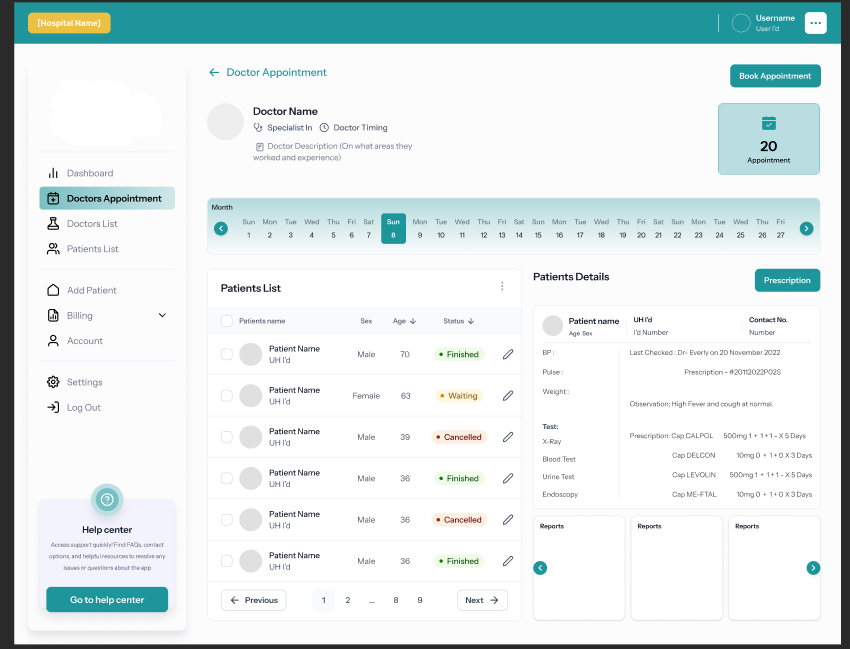Expand the Billing submenu chevron

[162, 316]
